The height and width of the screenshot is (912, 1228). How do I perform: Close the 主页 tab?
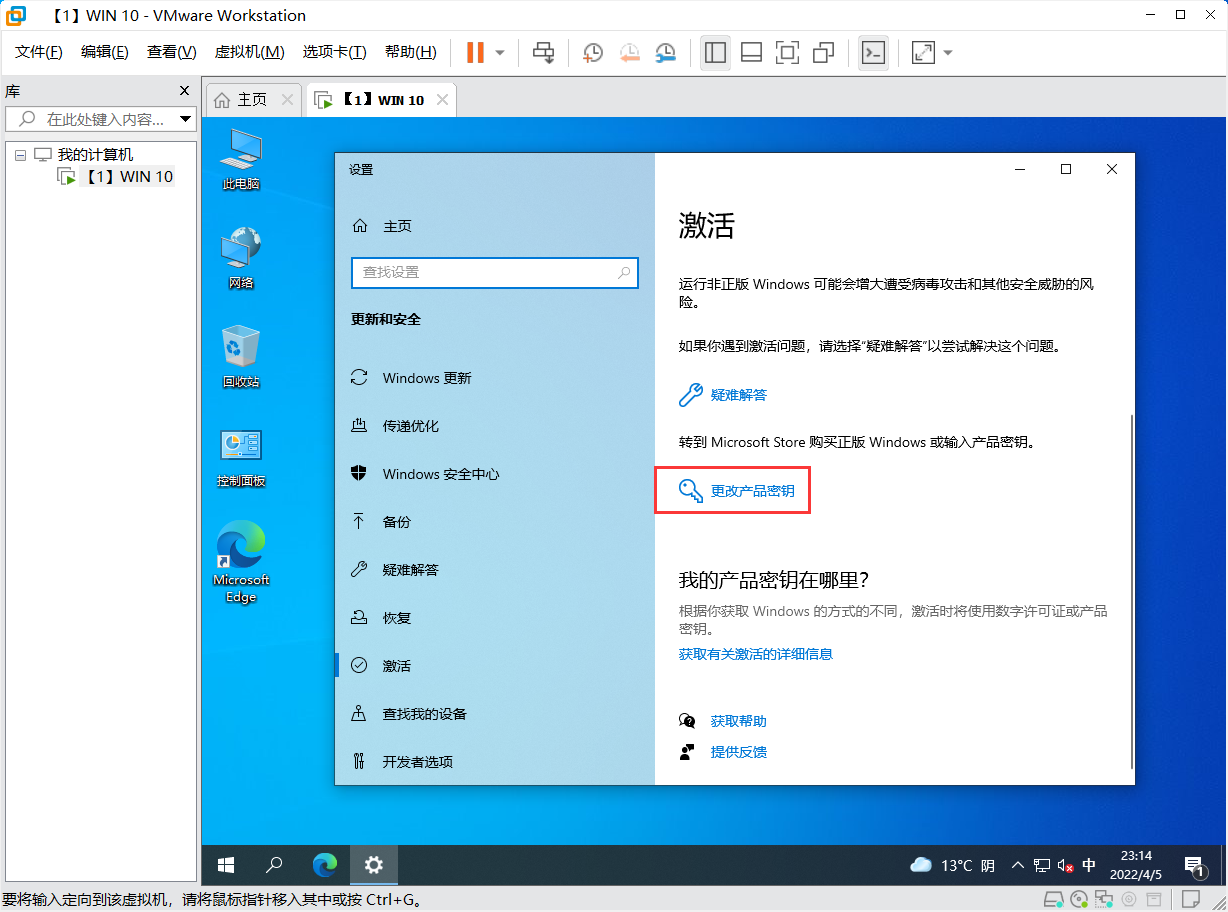click(287, 99)
